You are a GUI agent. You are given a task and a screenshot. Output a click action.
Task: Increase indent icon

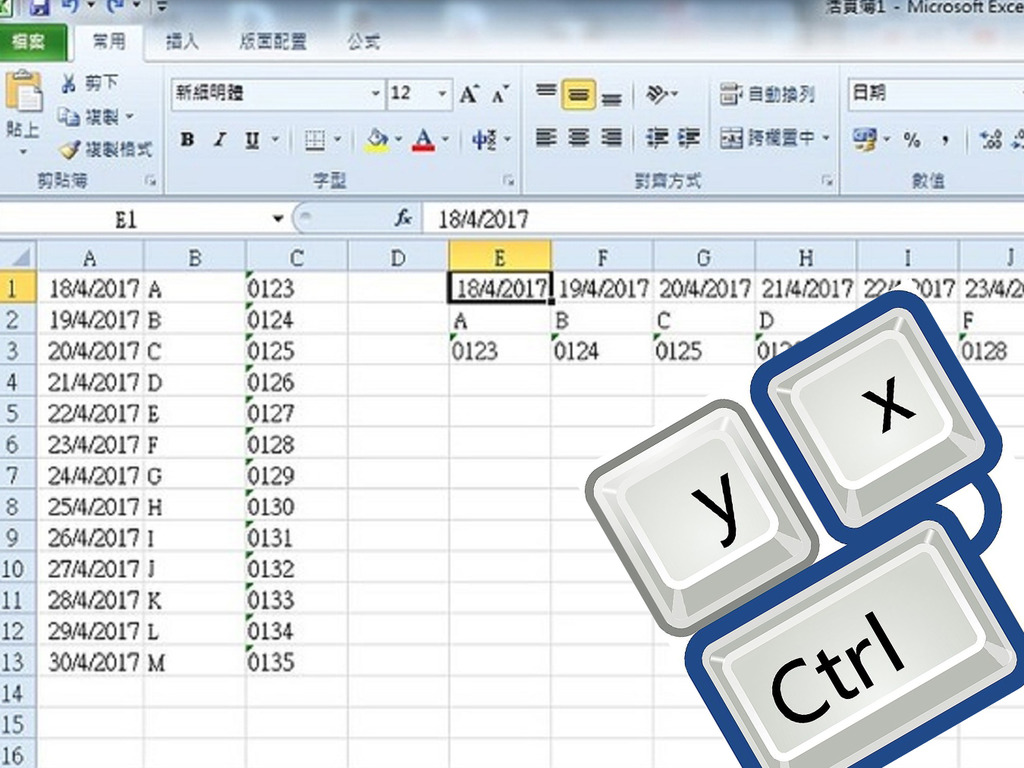[x=688, y=138]
